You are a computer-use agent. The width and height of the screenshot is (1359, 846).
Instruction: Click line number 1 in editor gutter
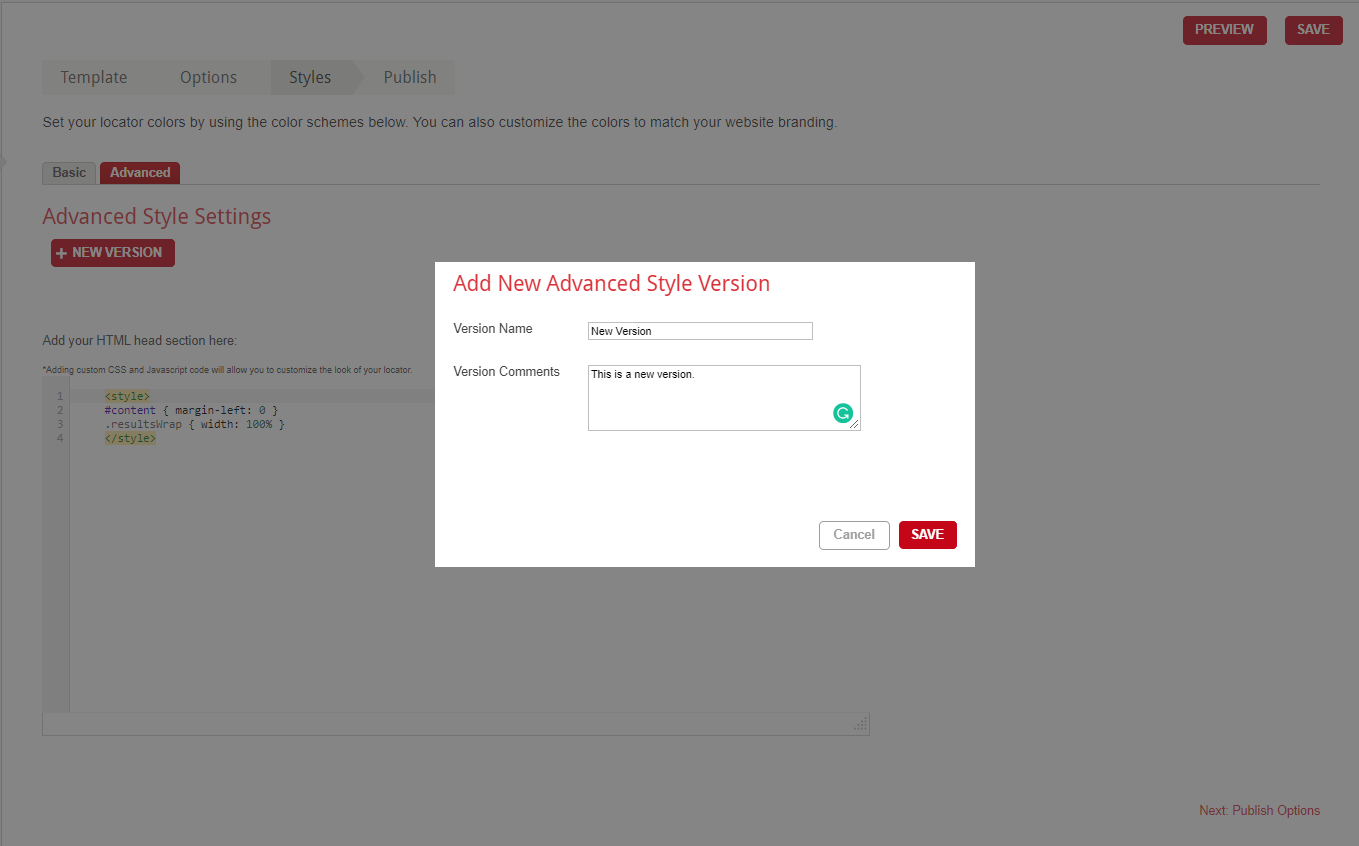(60, 397)
